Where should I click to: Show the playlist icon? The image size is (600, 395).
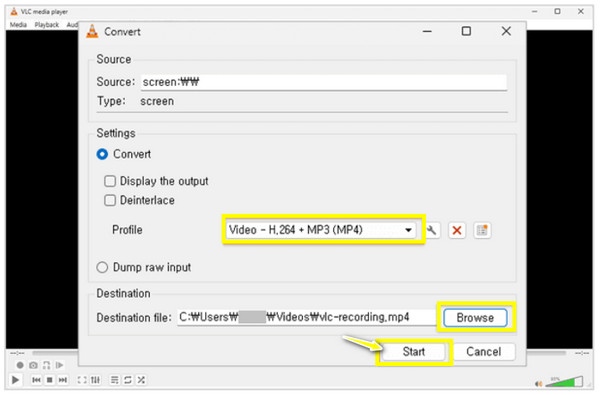114,380
